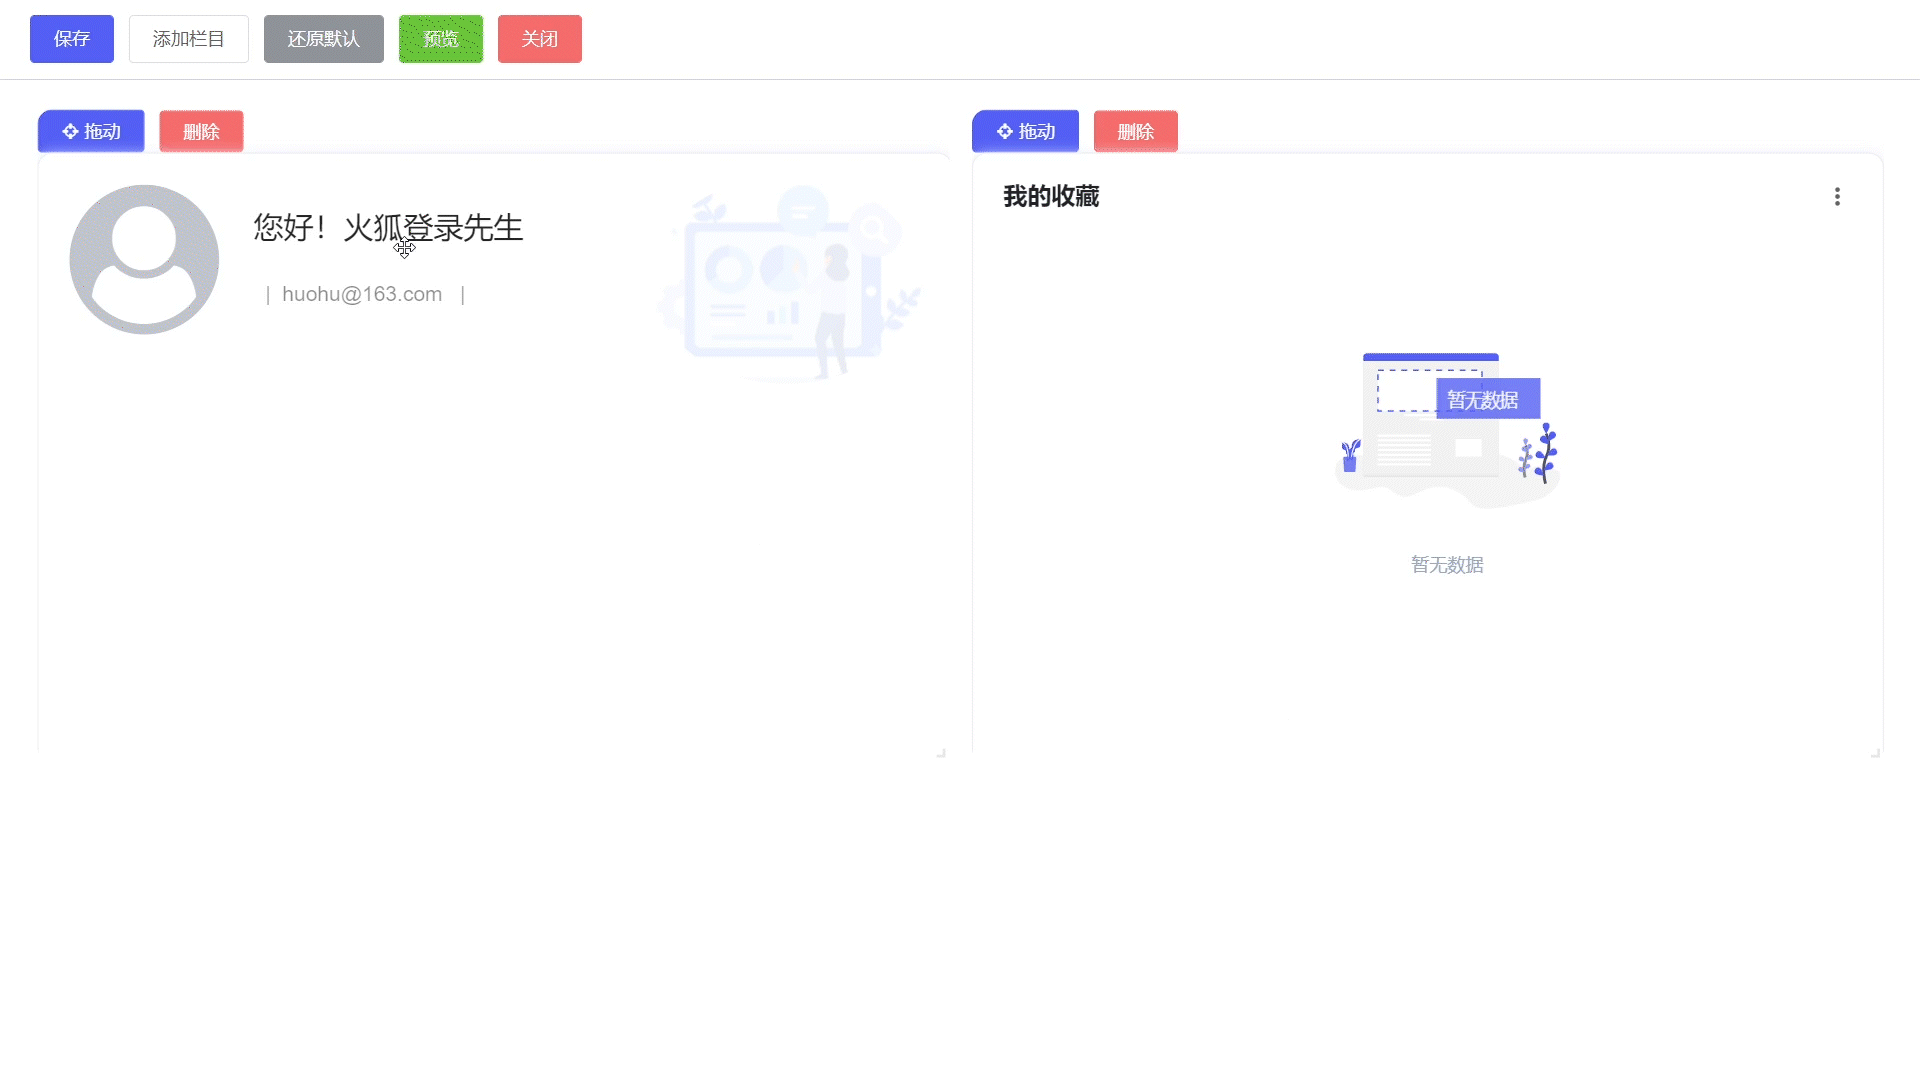
Task: Open the three-dot menu in 我的收藏
Action: [1837, 196]
